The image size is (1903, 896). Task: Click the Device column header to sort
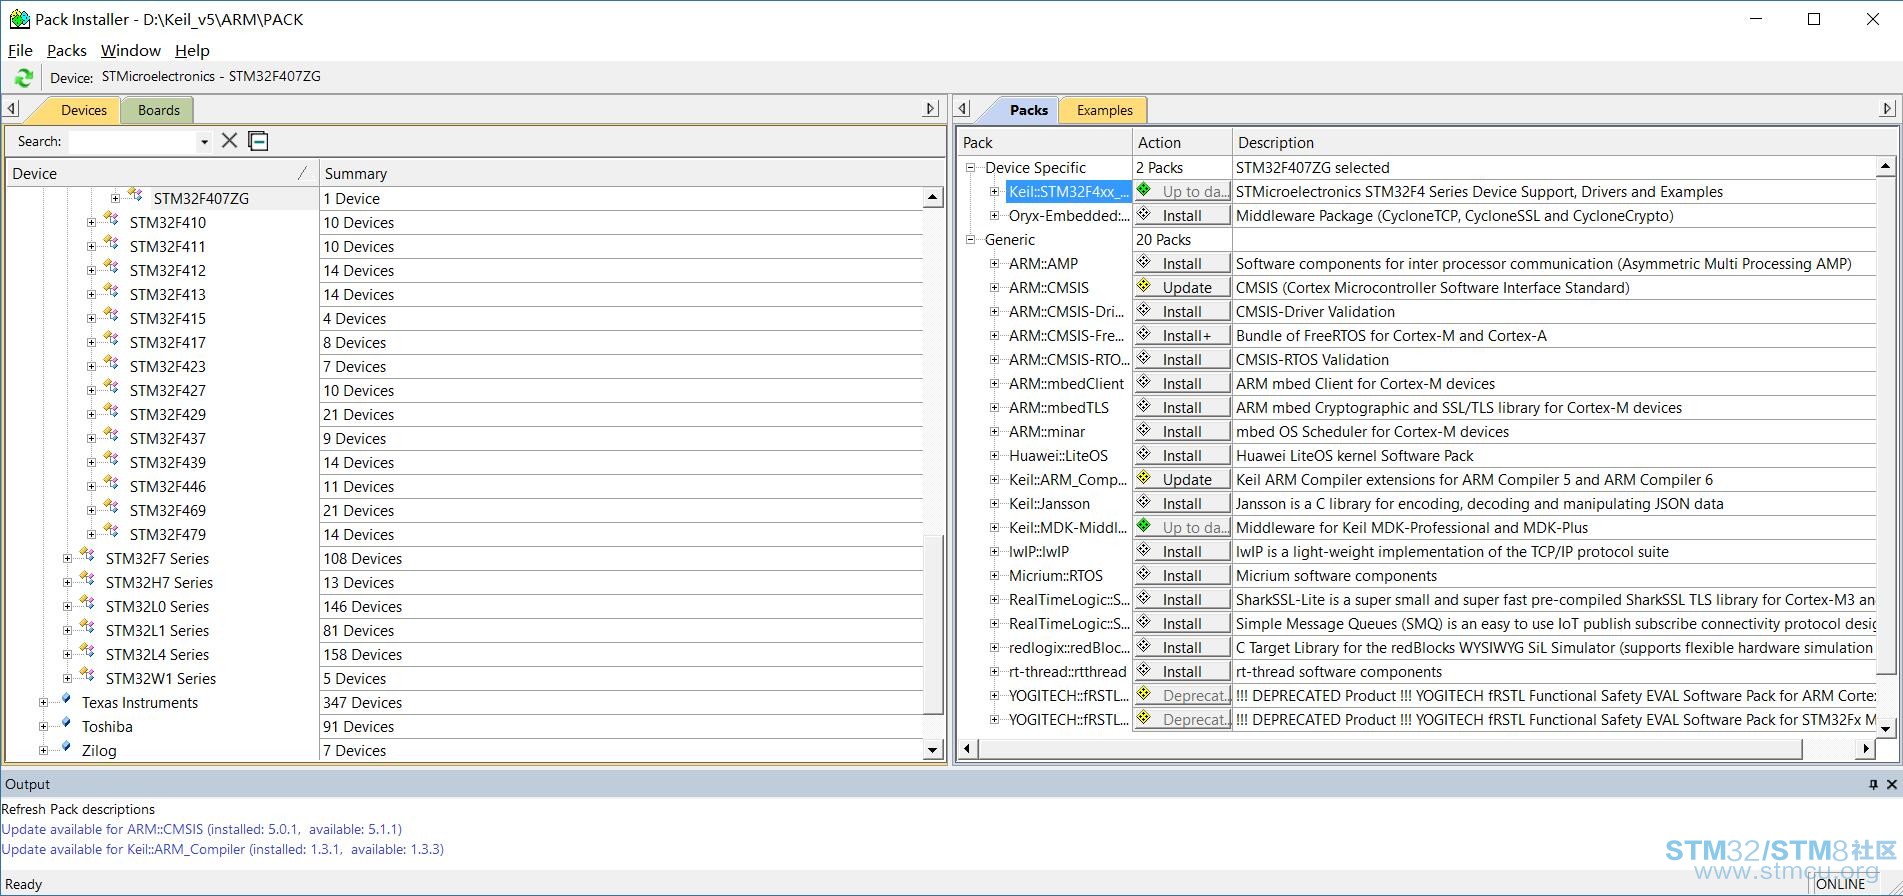[162, 173]
